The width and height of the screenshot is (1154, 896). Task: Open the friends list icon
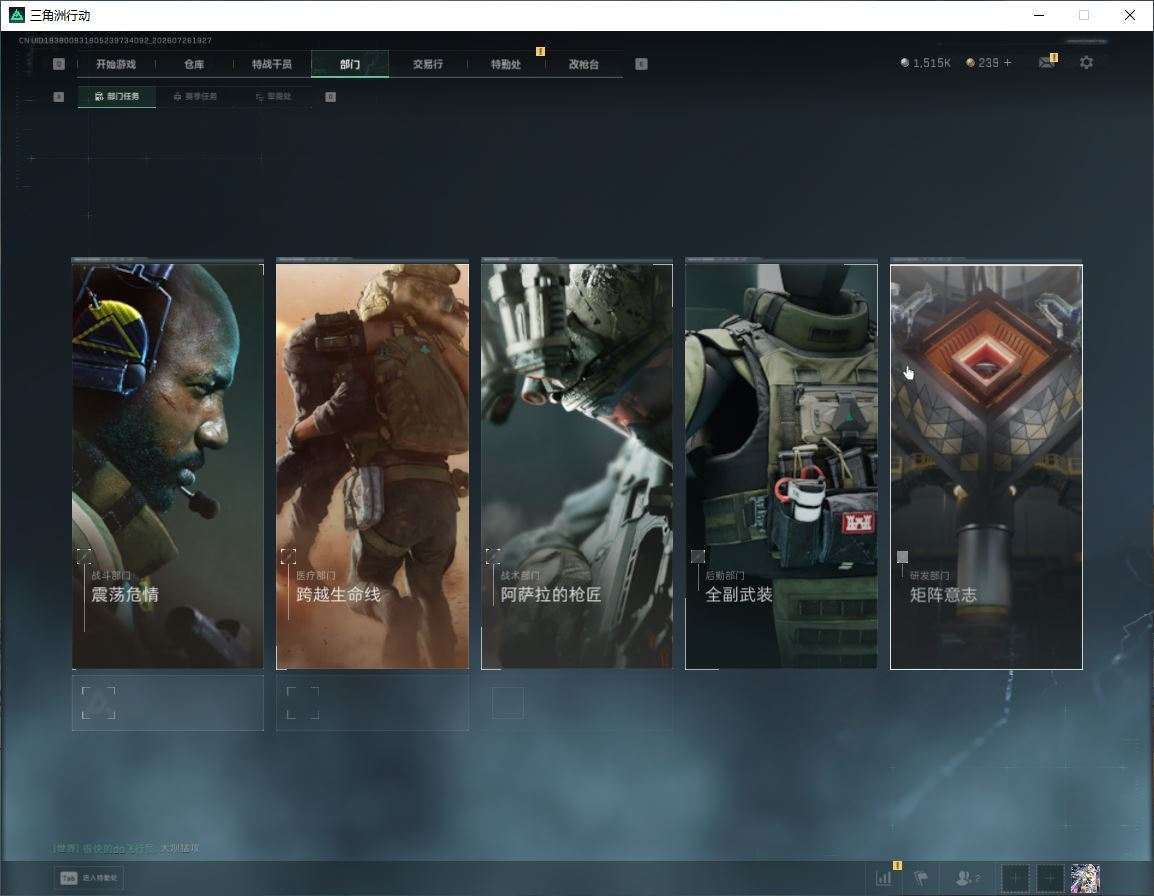click(x=966, y=878)
